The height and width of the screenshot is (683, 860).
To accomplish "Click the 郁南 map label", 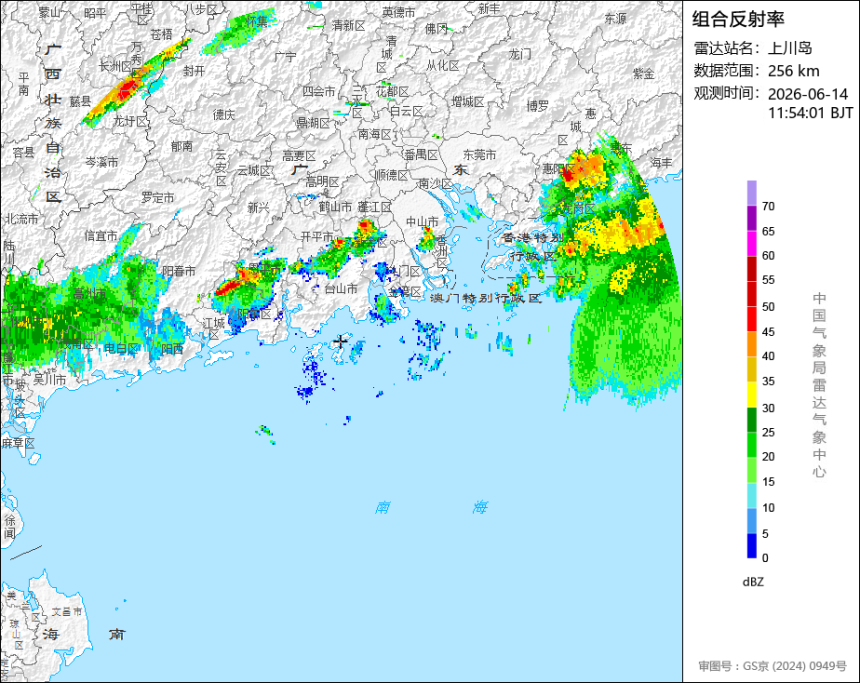I will [182, 146].
